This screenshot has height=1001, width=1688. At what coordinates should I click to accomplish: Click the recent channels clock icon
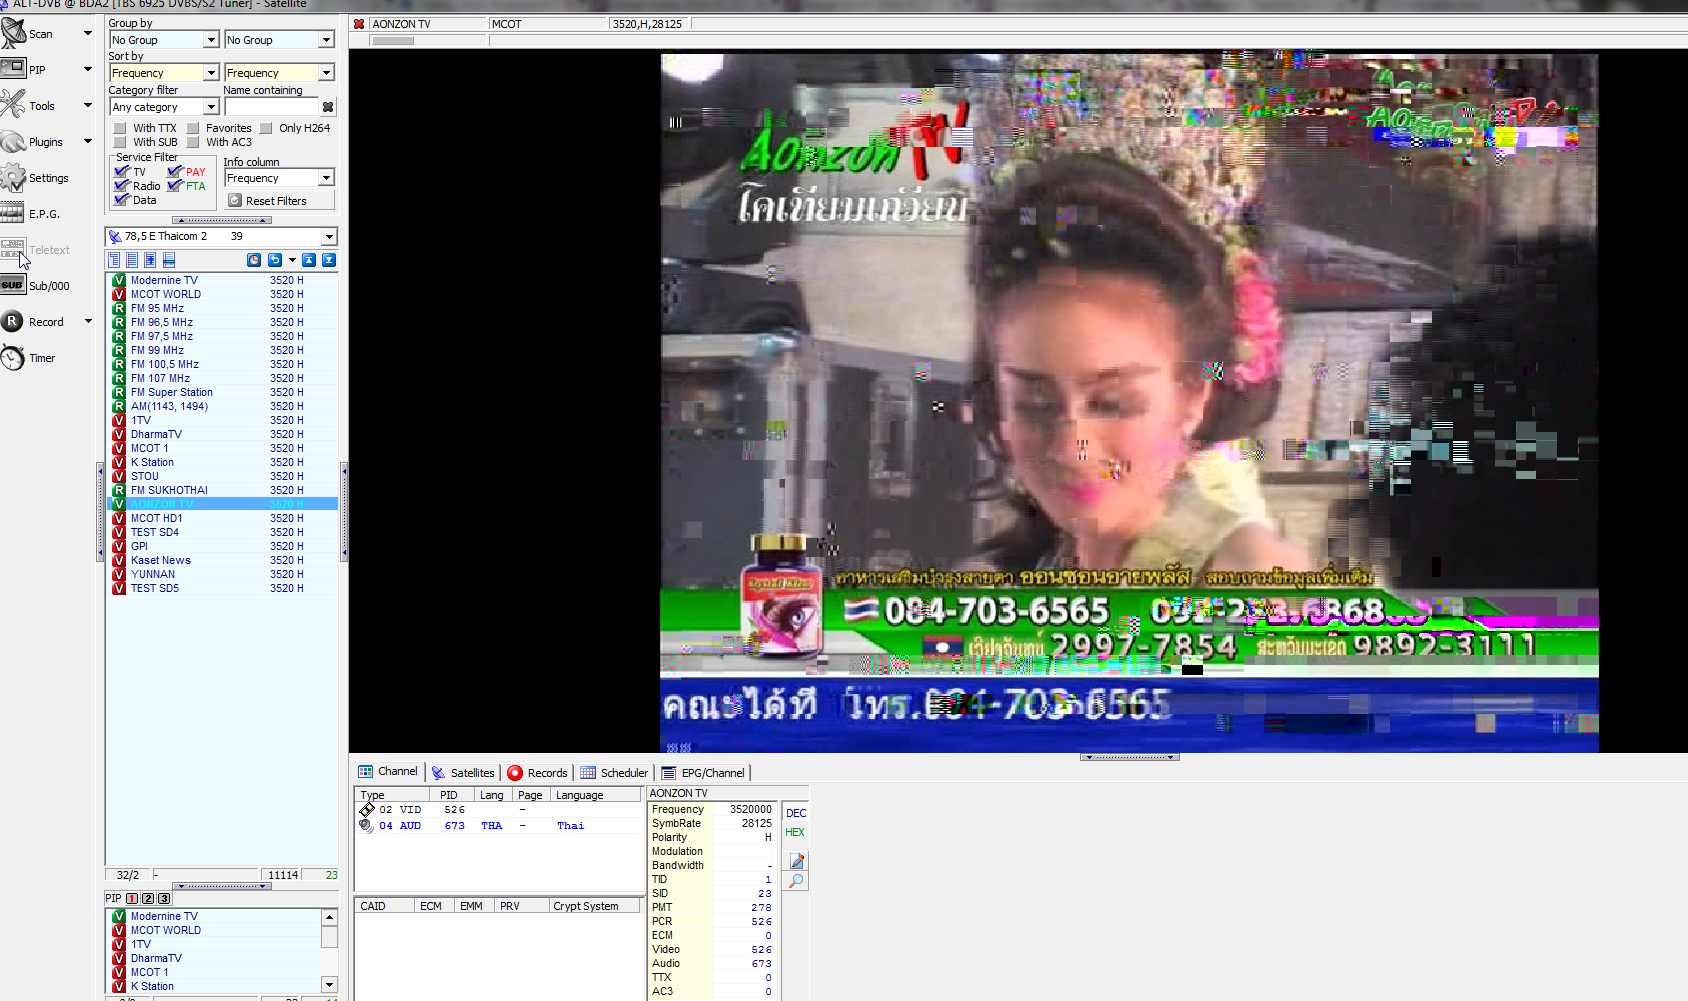(x=254, y=260)
